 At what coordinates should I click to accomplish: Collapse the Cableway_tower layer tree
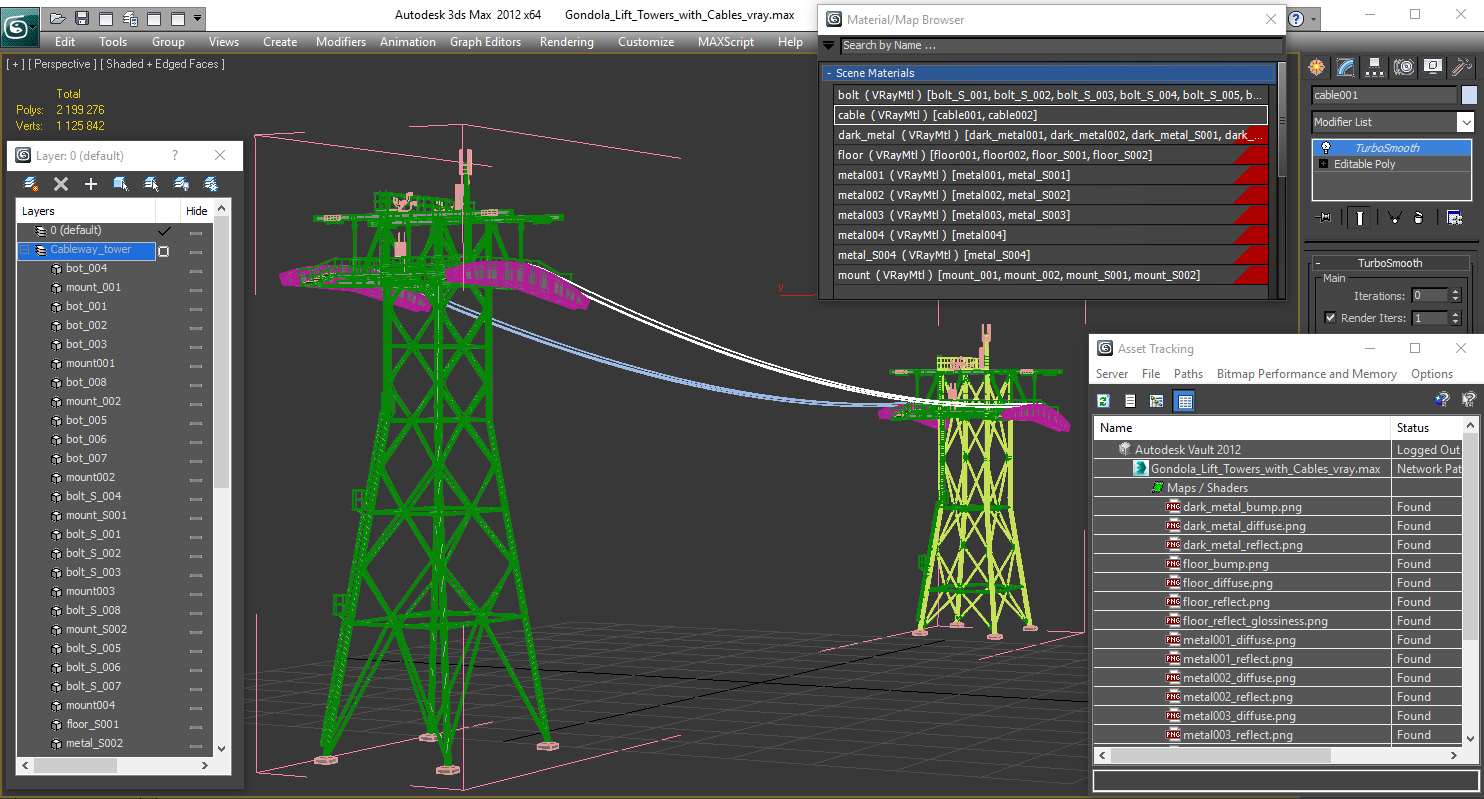pos(26,250)
